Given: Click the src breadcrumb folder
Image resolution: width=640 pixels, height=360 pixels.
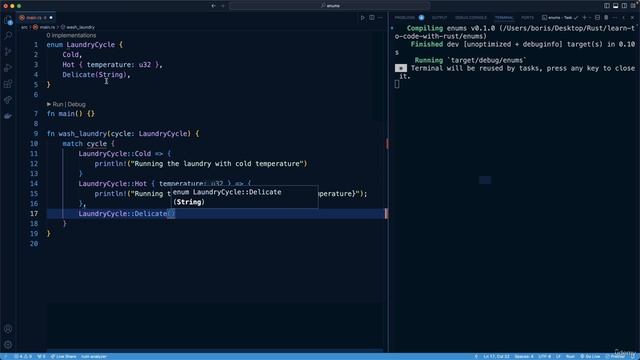Looking at the screenshot, I should pyautogui.click(x=24, y=27).
